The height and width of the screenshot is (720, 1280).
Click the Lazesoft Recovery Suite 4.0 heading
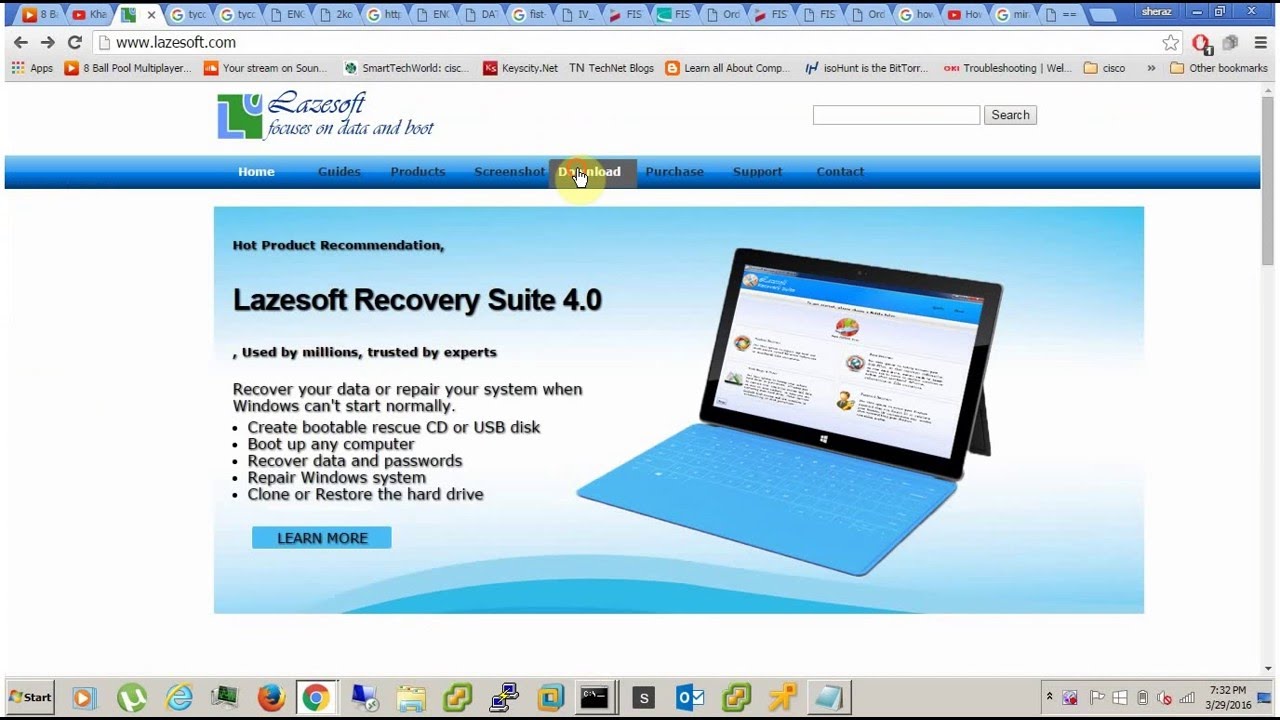[417, 300]
